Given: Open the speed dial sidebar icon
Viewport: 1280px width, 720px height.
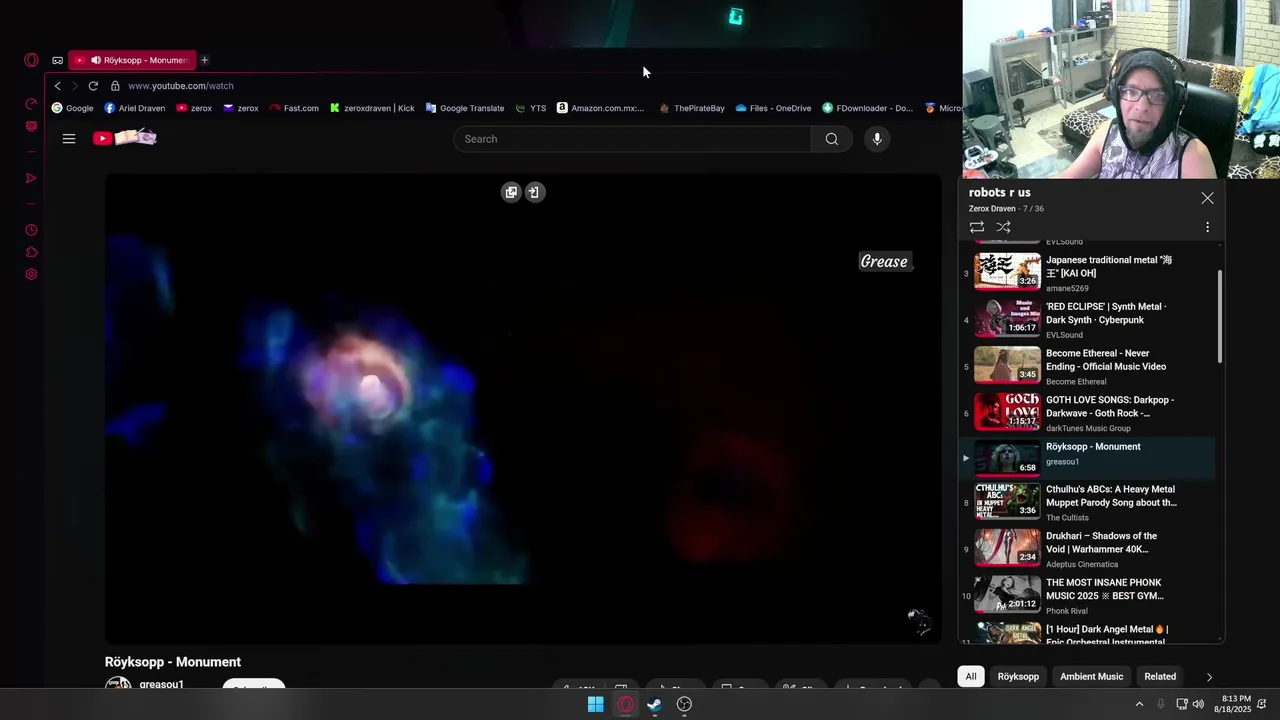Looking at the screenshot, I should (x=31, y=104).
